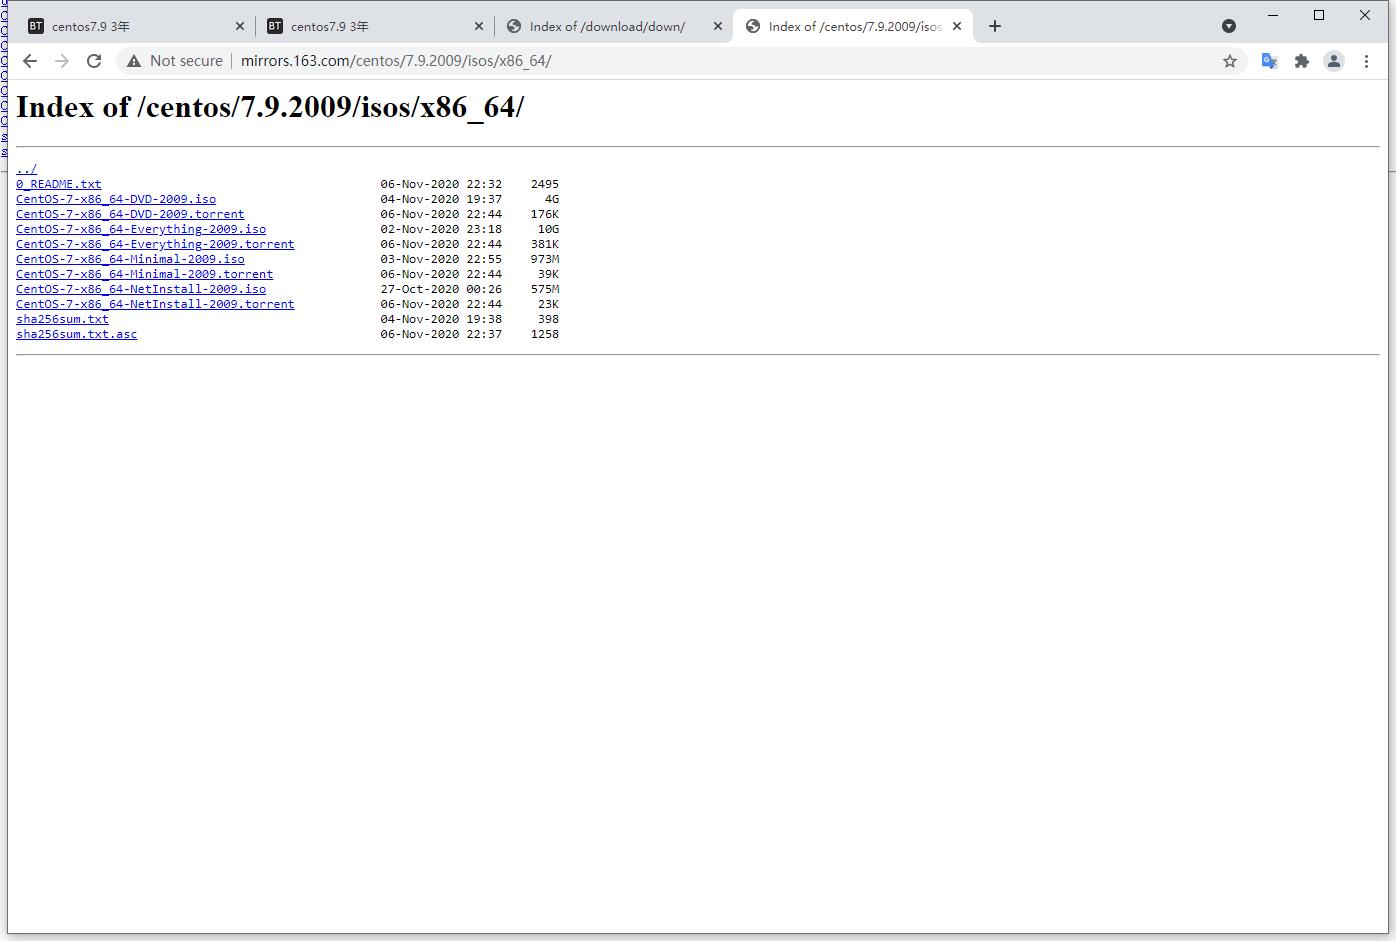Click the 27-Oct-2020 00:26 date entry
Screen dimensions: 1396x941
coord(441,289)
